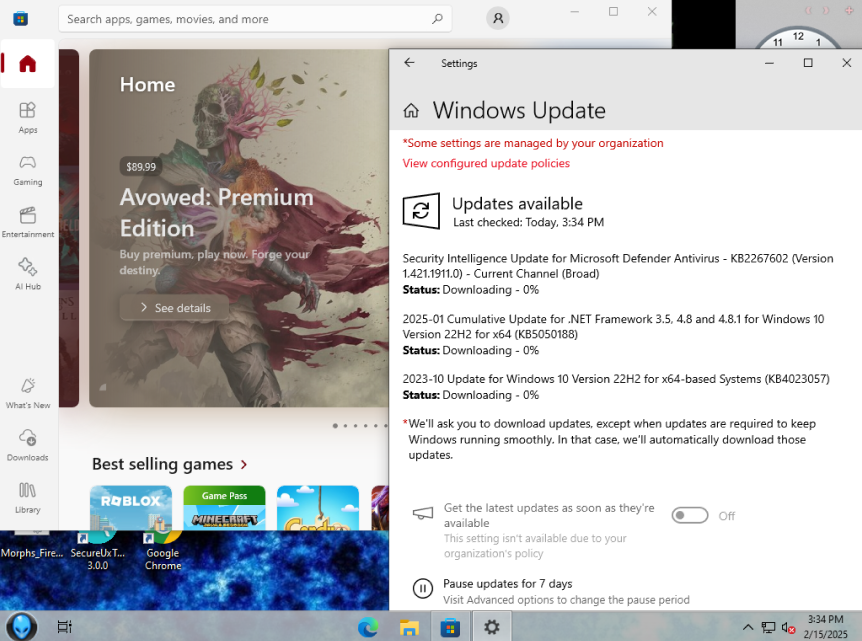Open the Store user profile icon

498,19
